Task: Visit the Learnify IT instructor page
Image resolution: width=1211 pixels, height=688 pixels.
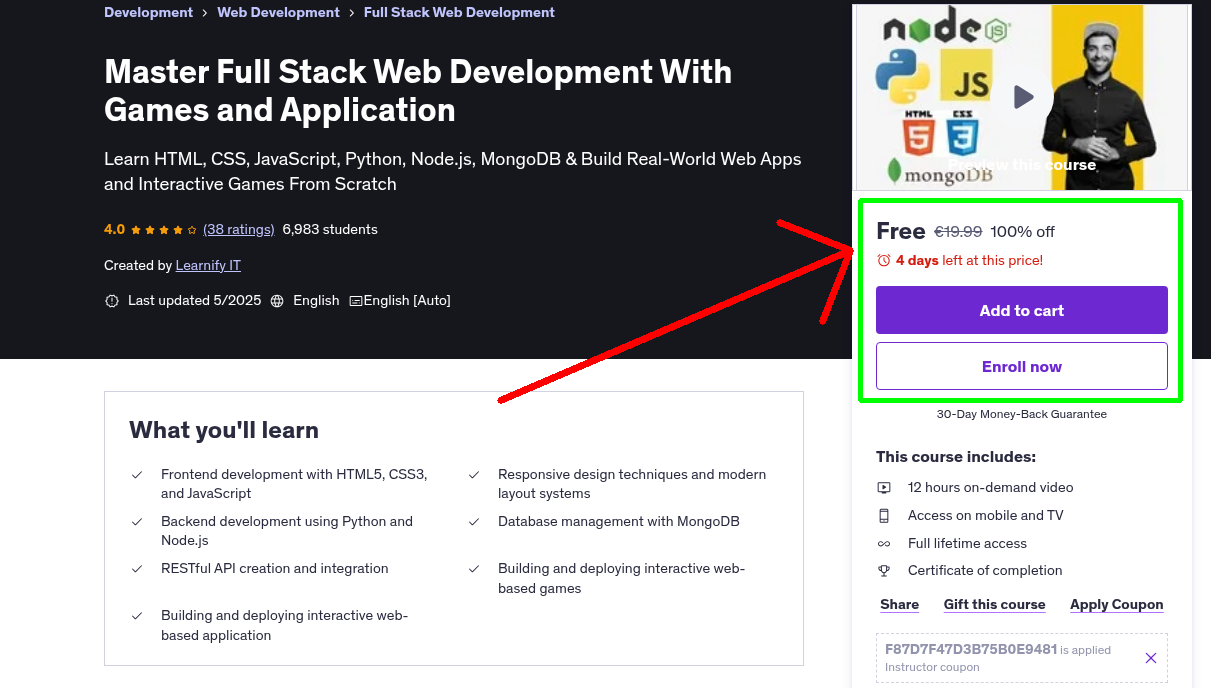Action: [208, 266]
